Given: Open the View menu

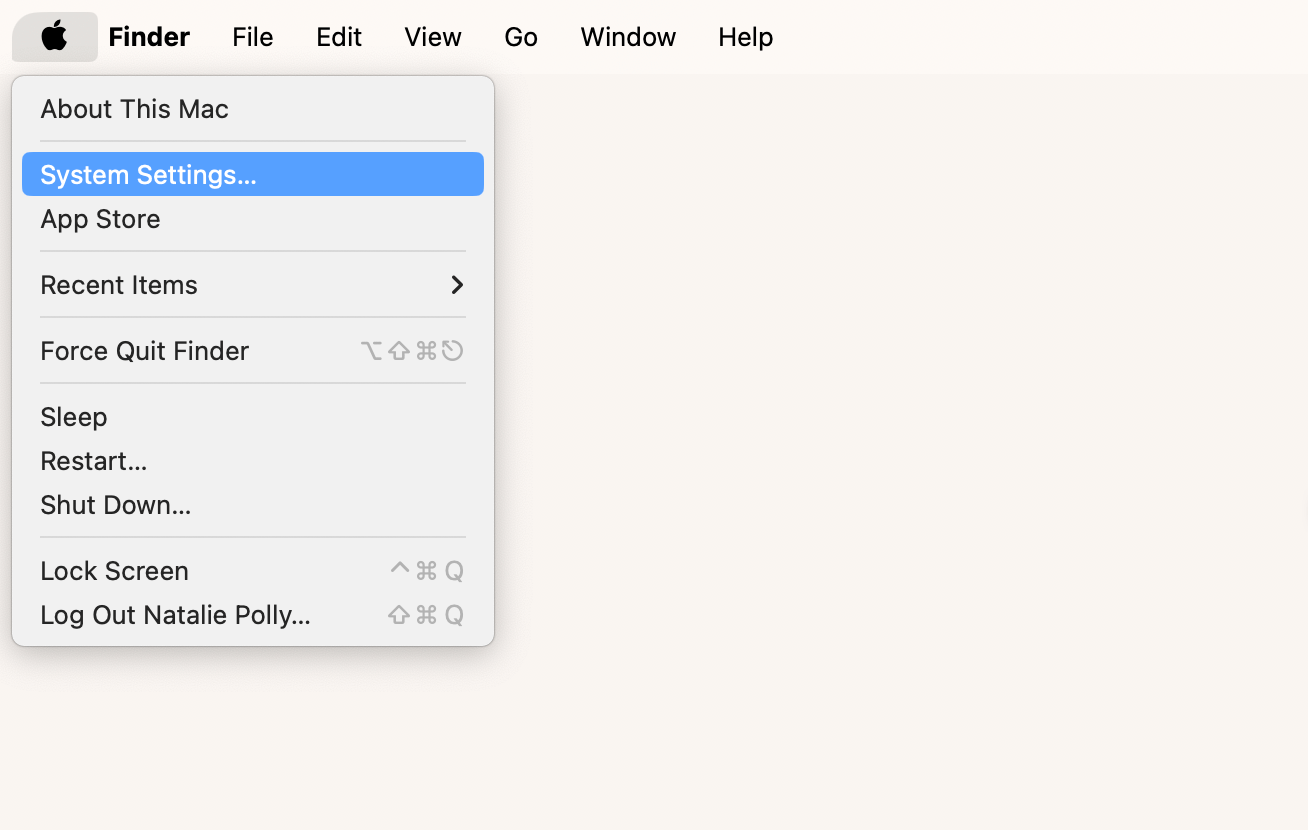Looking at the screenshot, I should [x=432, y=36].
